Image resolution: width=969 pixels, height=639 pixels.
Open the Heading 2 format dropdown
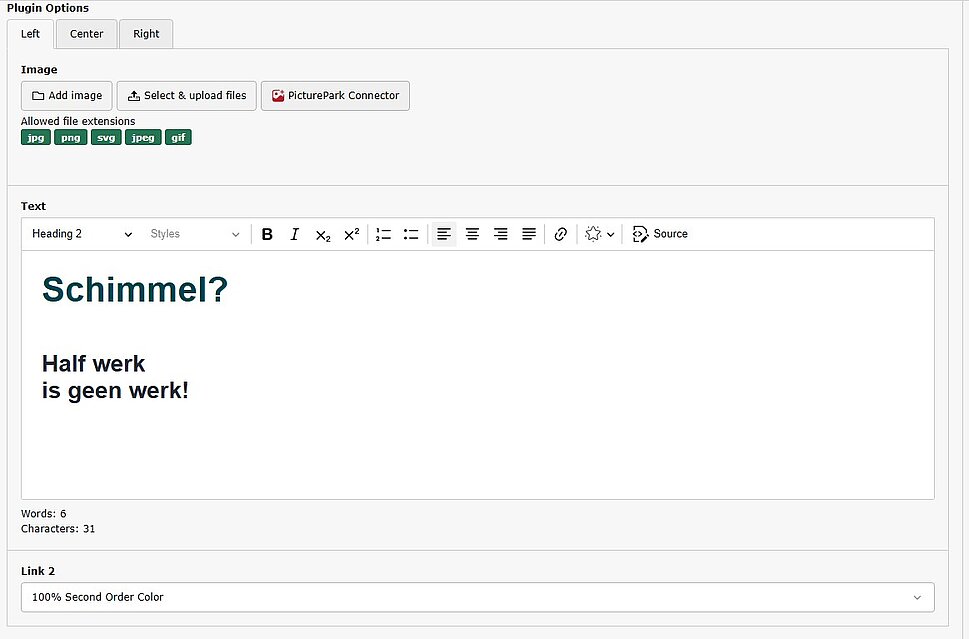click(82, 234)
